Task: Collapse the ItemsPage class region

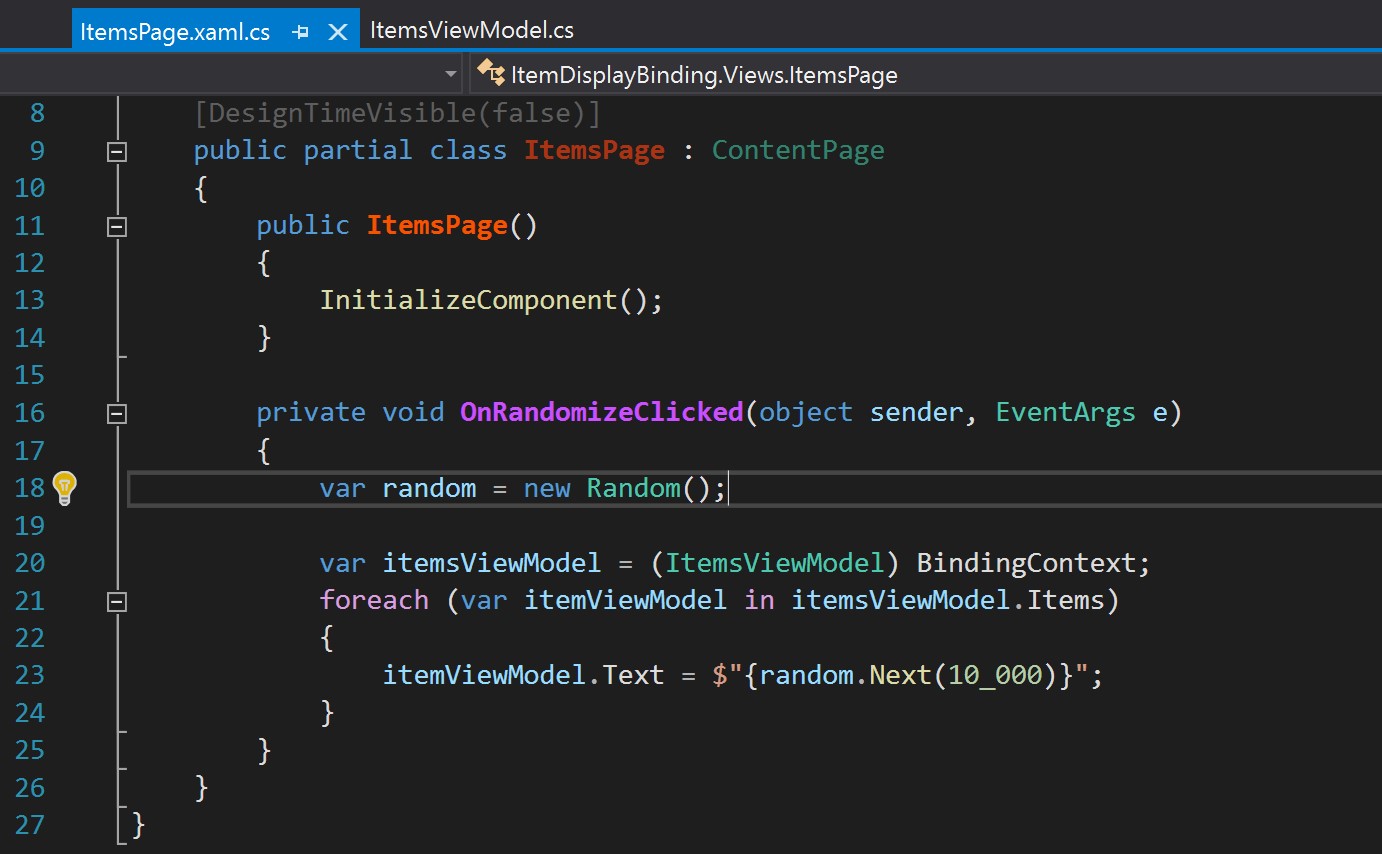Action: click(x=116, y=150)
